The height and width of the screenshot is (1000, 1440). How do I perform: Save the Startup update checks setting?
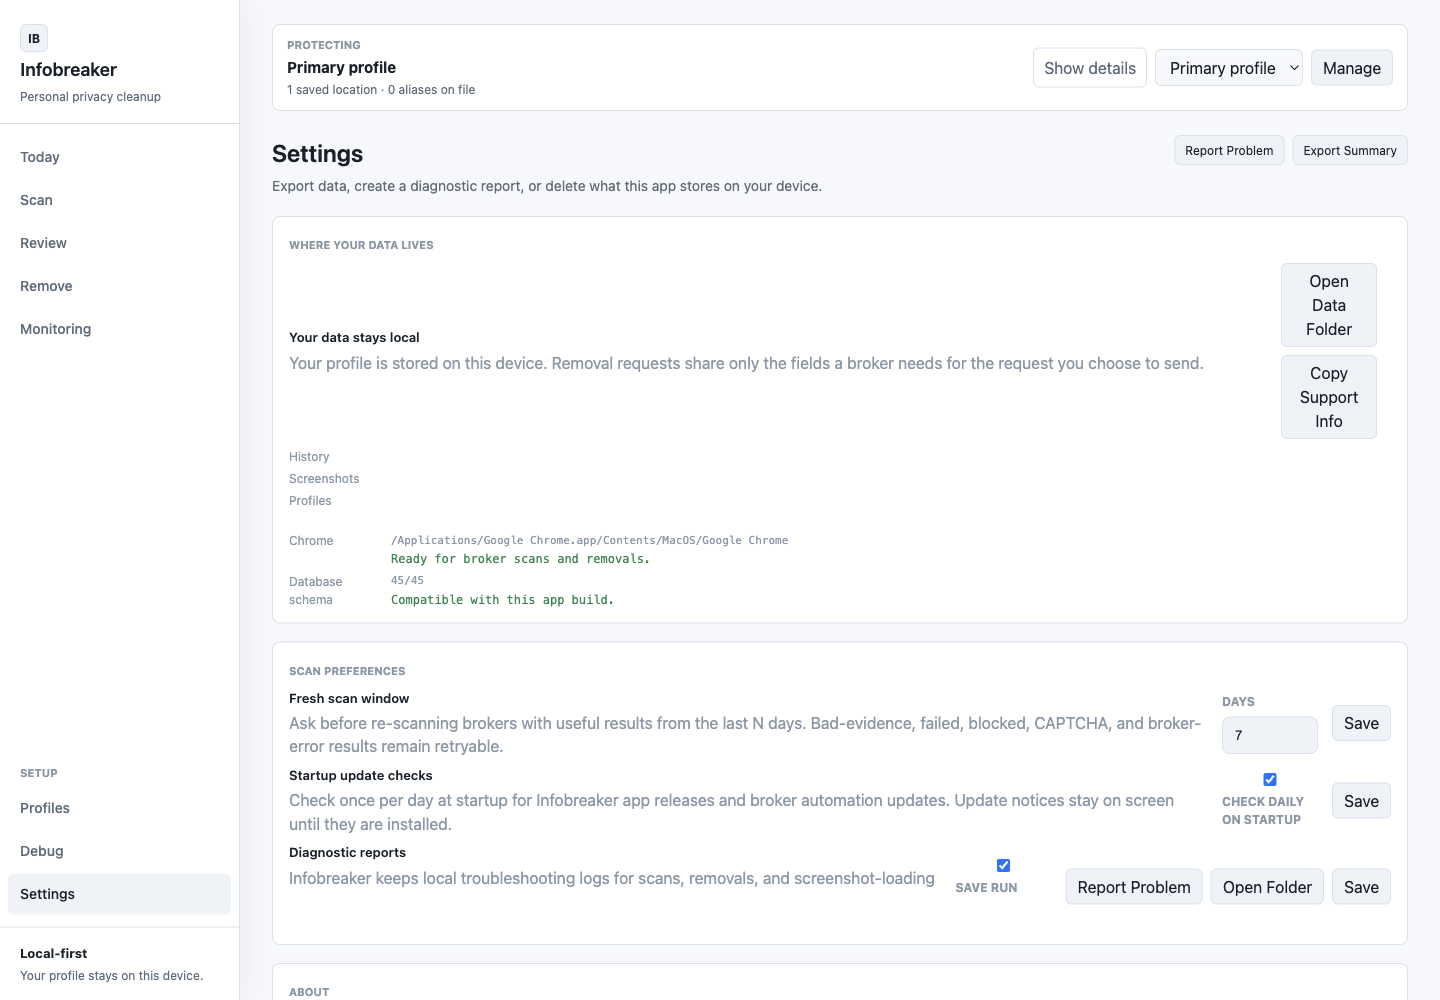(1361, 801)
